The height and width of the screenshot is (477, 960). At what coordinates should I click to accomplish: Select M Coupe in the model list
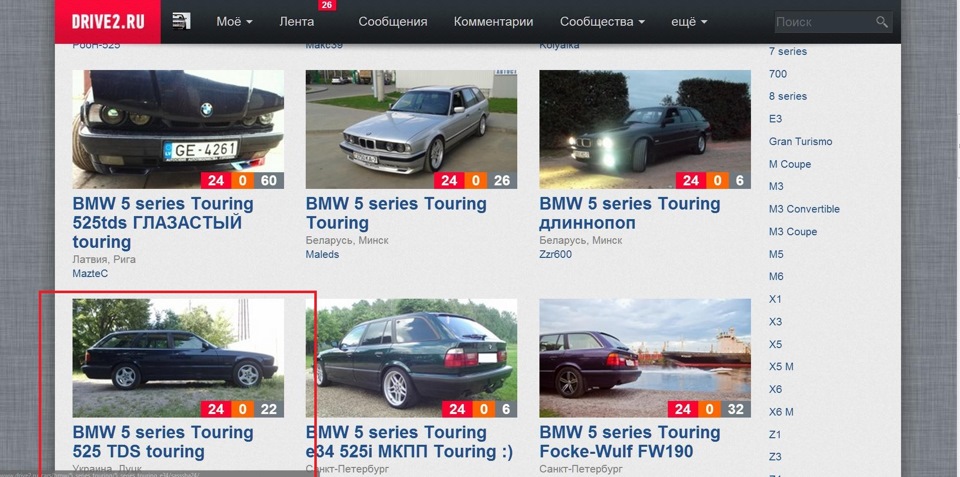[x=790, y=164]
